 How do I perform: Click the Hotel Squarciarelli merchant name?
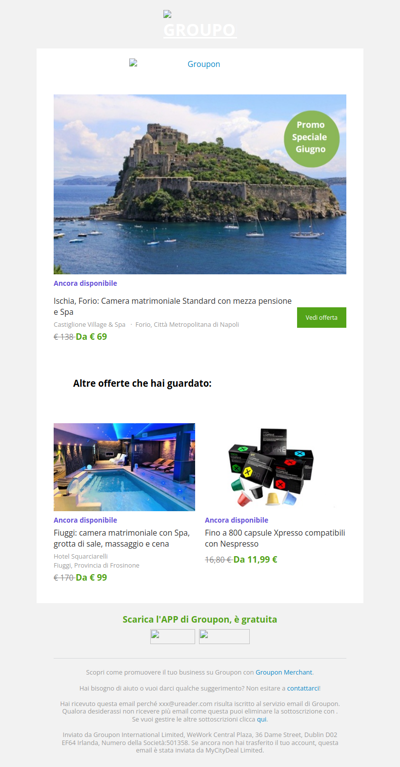(x=81, y=556)
